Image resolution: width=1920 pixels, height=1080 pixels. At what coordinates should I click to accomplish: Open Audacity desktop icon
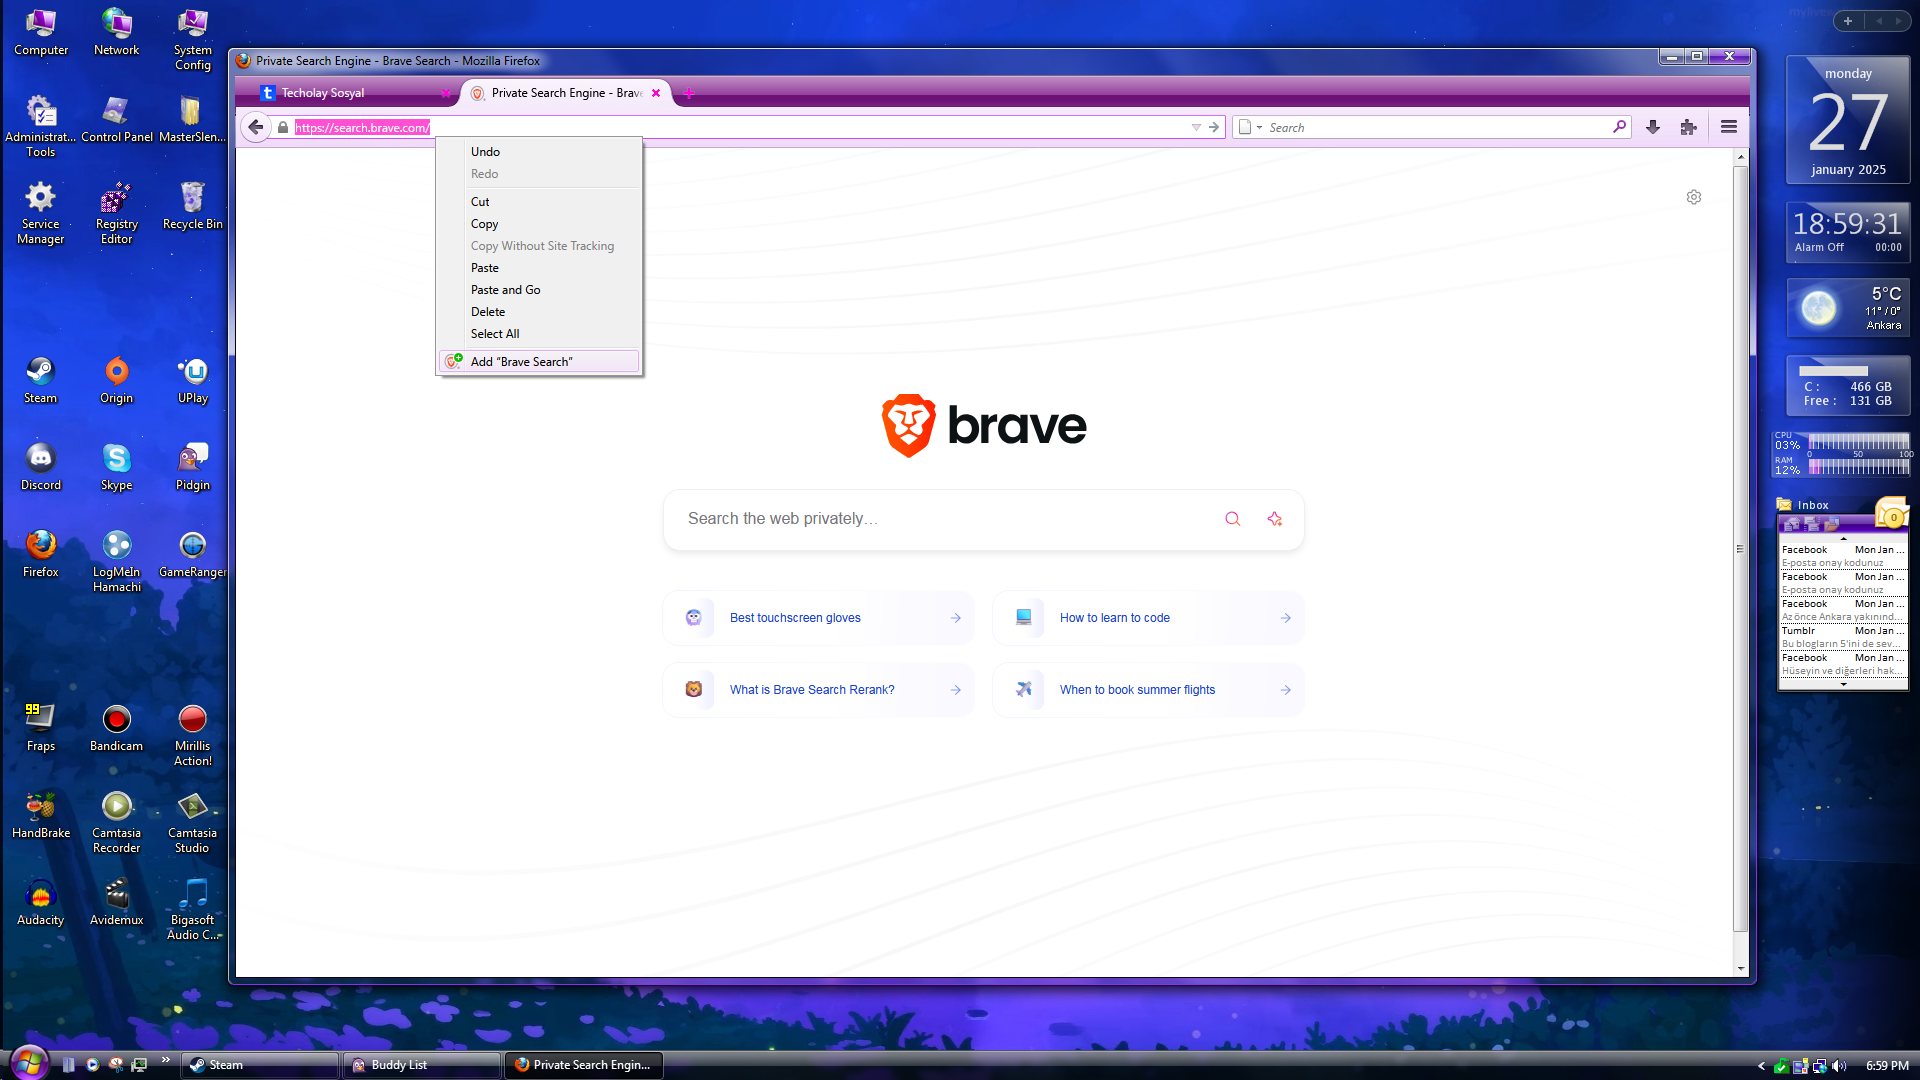(x=41, y=903)
